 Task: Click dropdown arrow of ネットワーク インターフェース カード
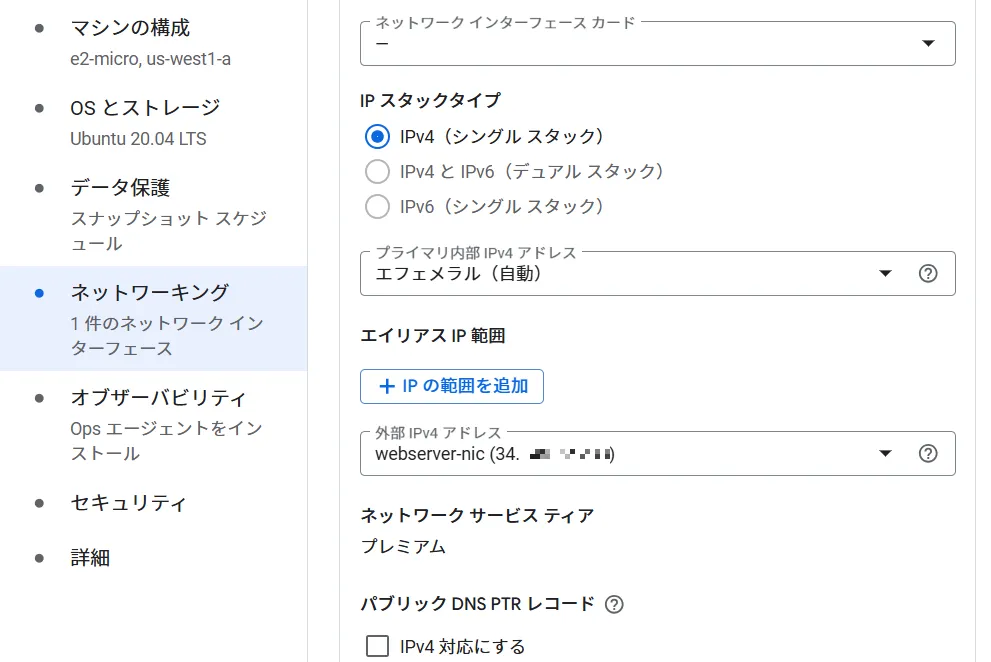(928, 43)
